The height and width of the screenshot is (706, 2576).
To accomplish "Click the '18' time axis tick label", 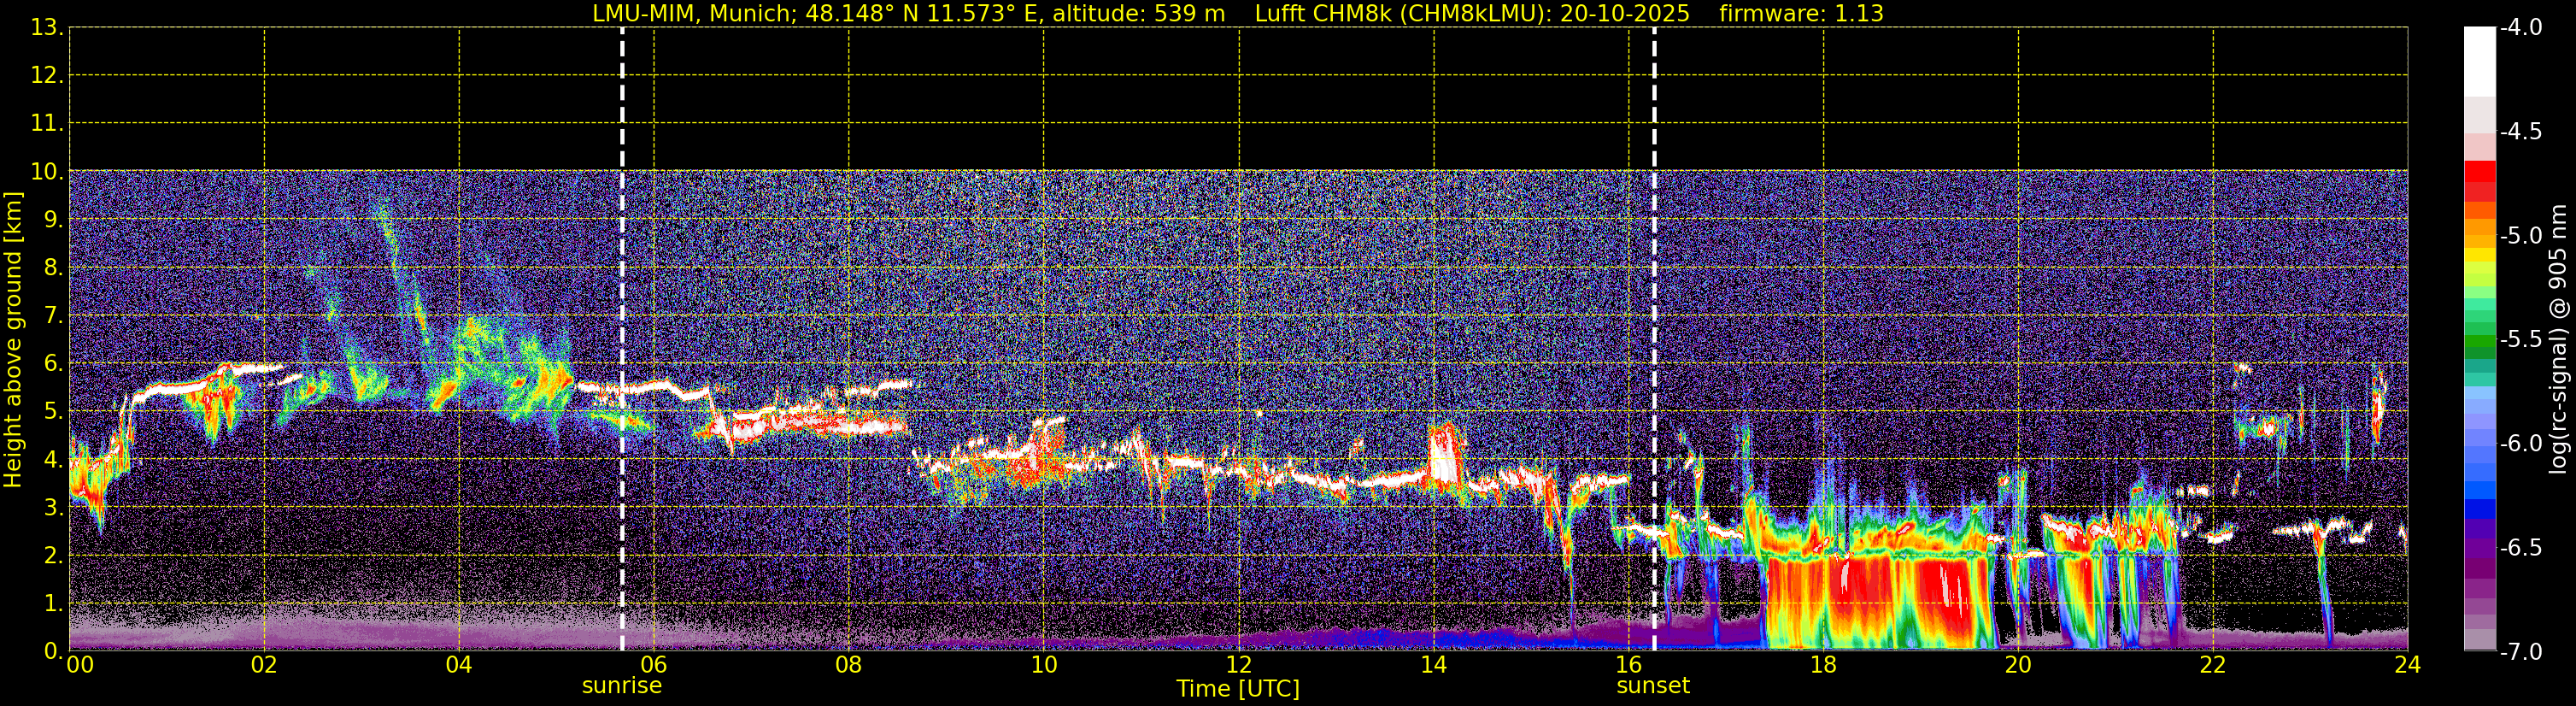I will pyautogui.click(x=1824, y=665).
